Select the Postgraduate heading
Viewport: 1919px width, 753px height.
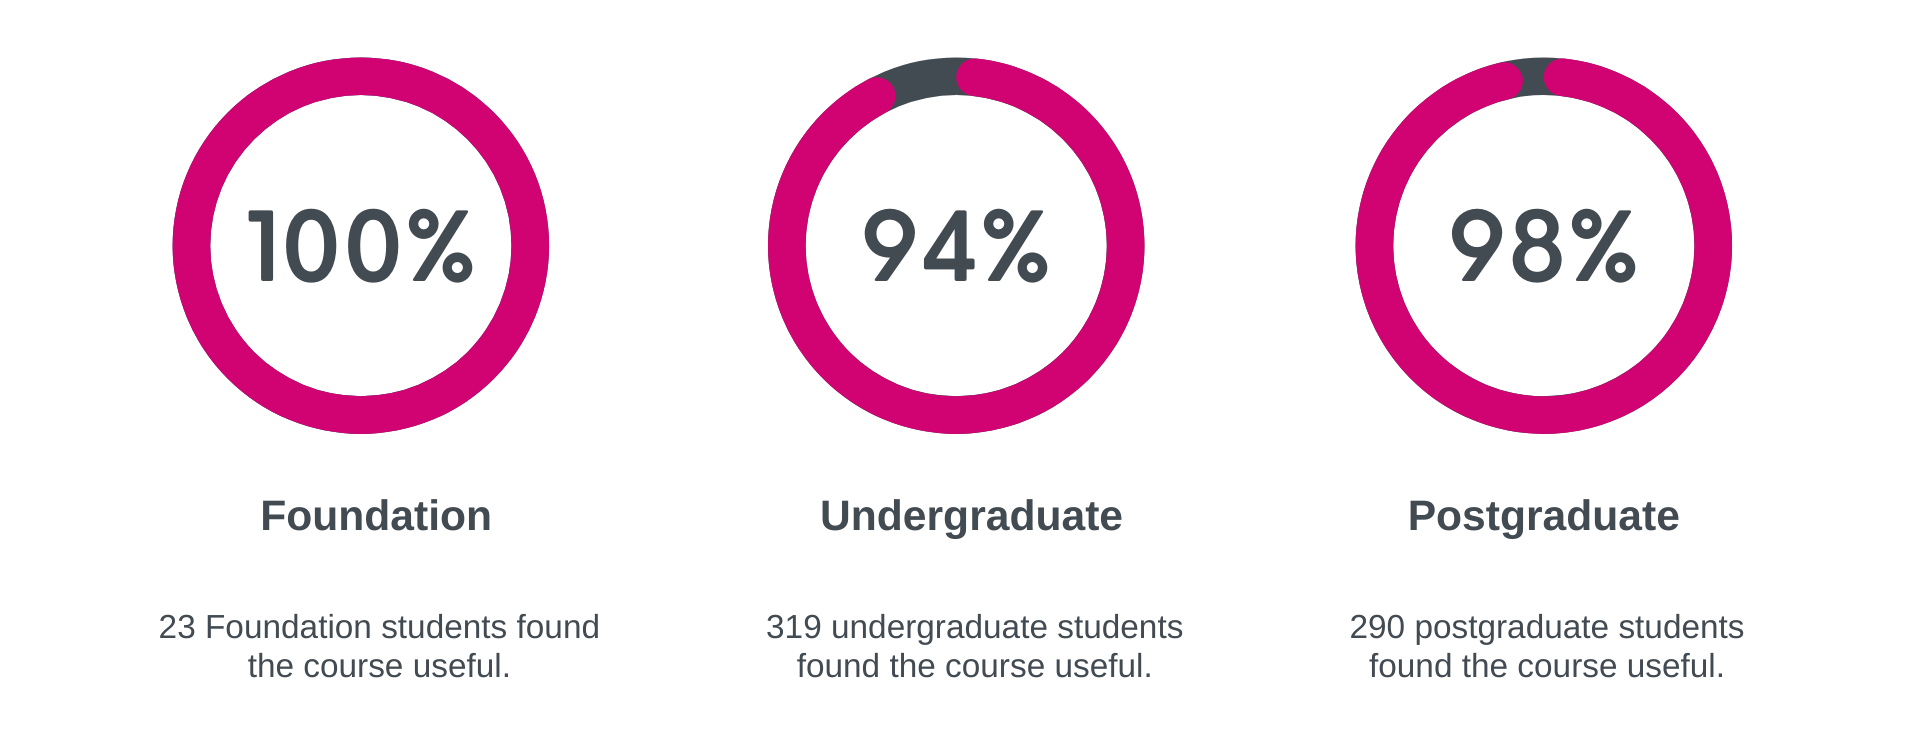coord(1543,516)
